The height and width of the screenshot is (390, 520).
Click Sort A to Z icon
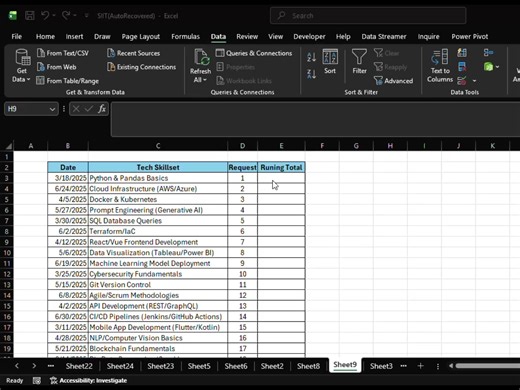(x=311, y=57)
